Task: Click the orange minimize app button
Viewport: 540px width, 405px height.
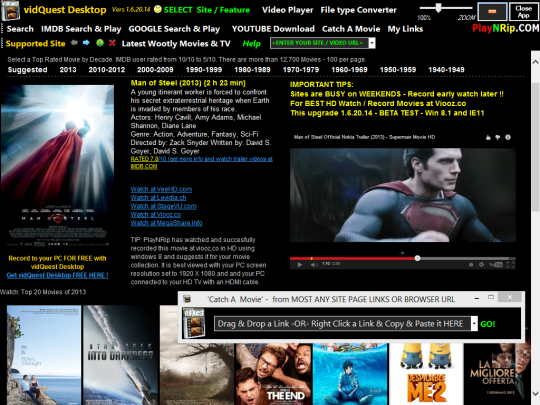Action: coord(492,11)
